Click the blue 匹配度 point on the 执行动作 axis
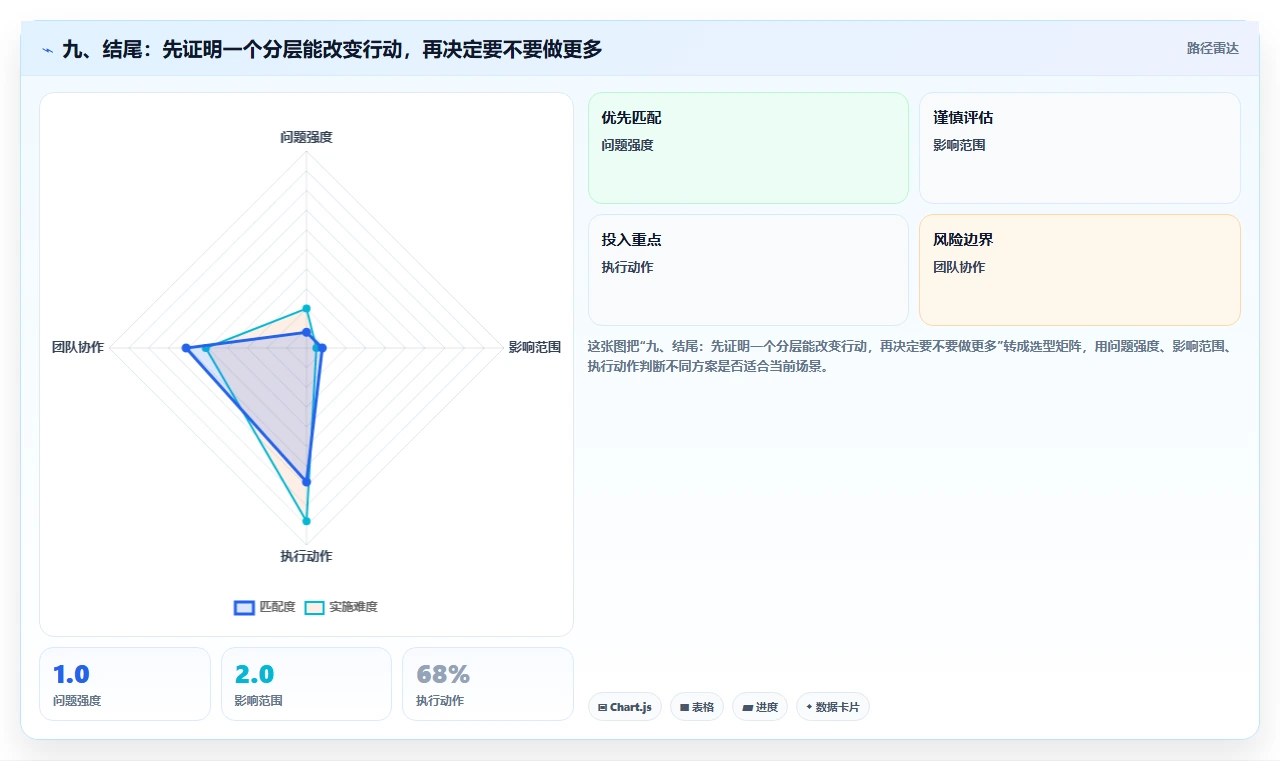Viewport: 1280px width, 761px height. pyautogui.click(x=306, y=482)
